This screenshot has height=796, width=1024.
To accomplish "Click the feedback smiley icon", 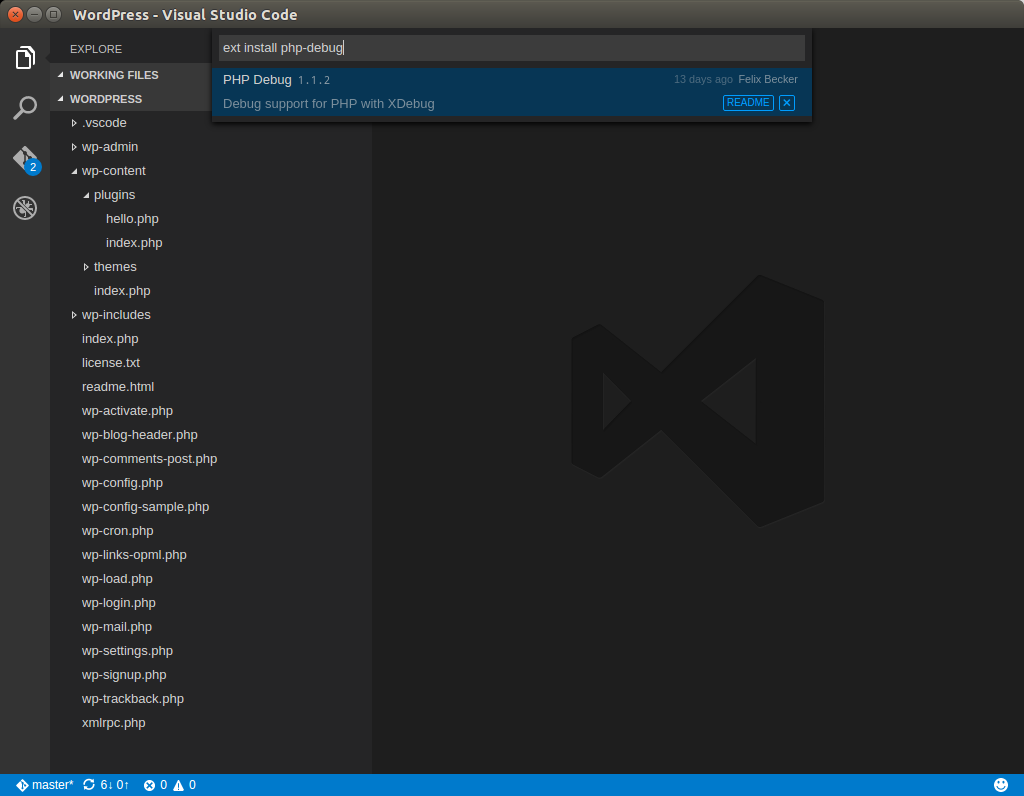I will tap(1000, 785).
